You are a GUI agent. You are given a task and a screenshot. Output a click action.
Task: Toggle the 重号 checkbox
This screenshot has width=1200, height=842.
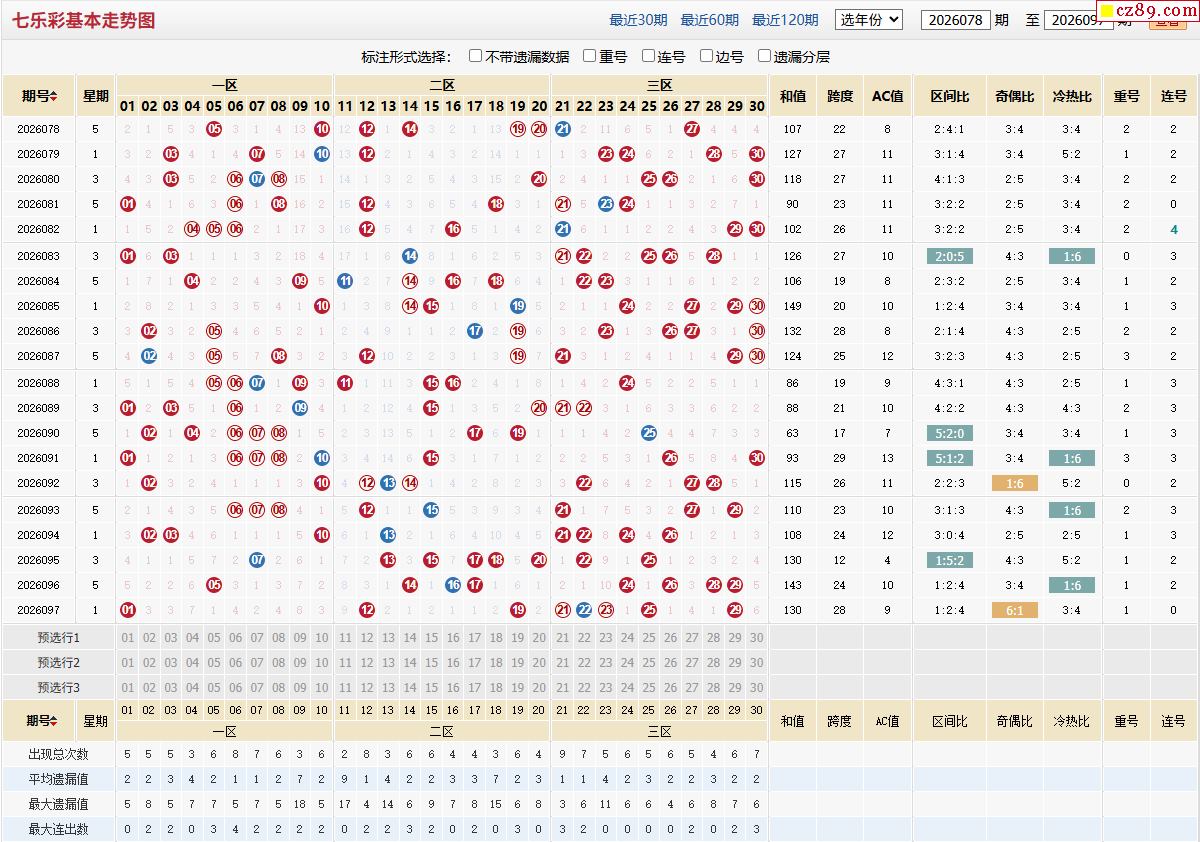(x=590, y=56)
